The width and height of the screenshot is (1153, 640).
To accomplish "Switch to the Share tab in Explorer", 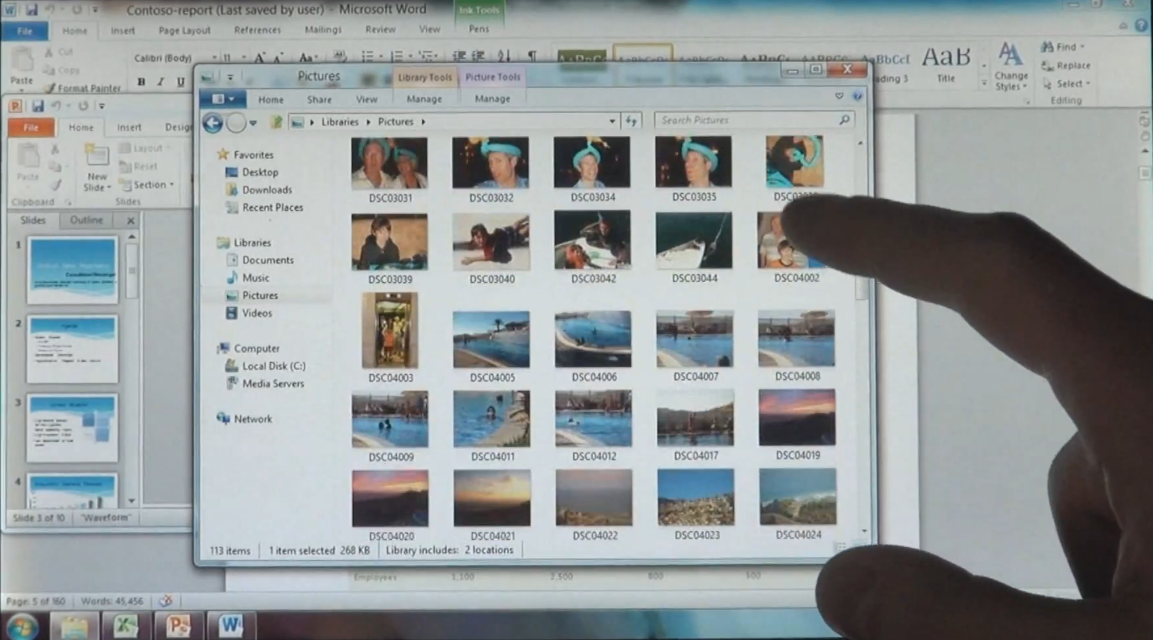I will (x=318, y=99).
